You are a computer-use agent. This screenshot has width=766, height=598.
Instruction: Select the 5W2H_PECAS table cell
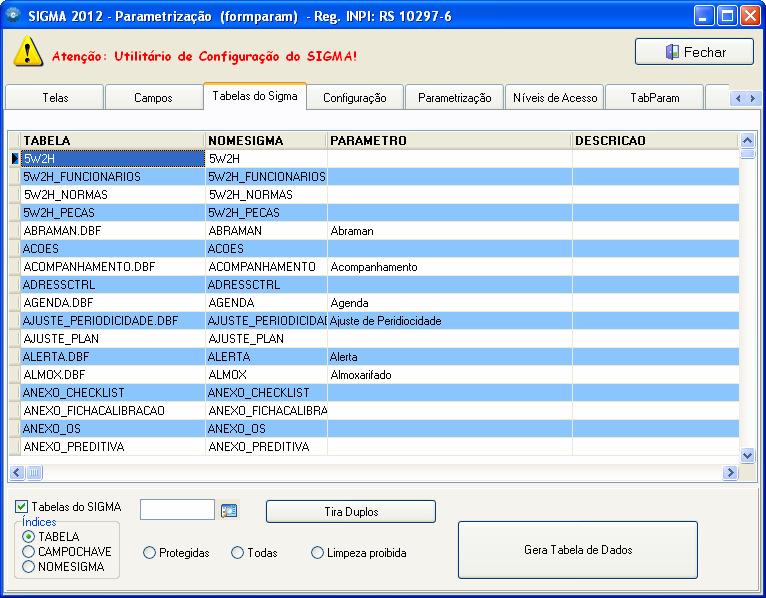(113, 213)
